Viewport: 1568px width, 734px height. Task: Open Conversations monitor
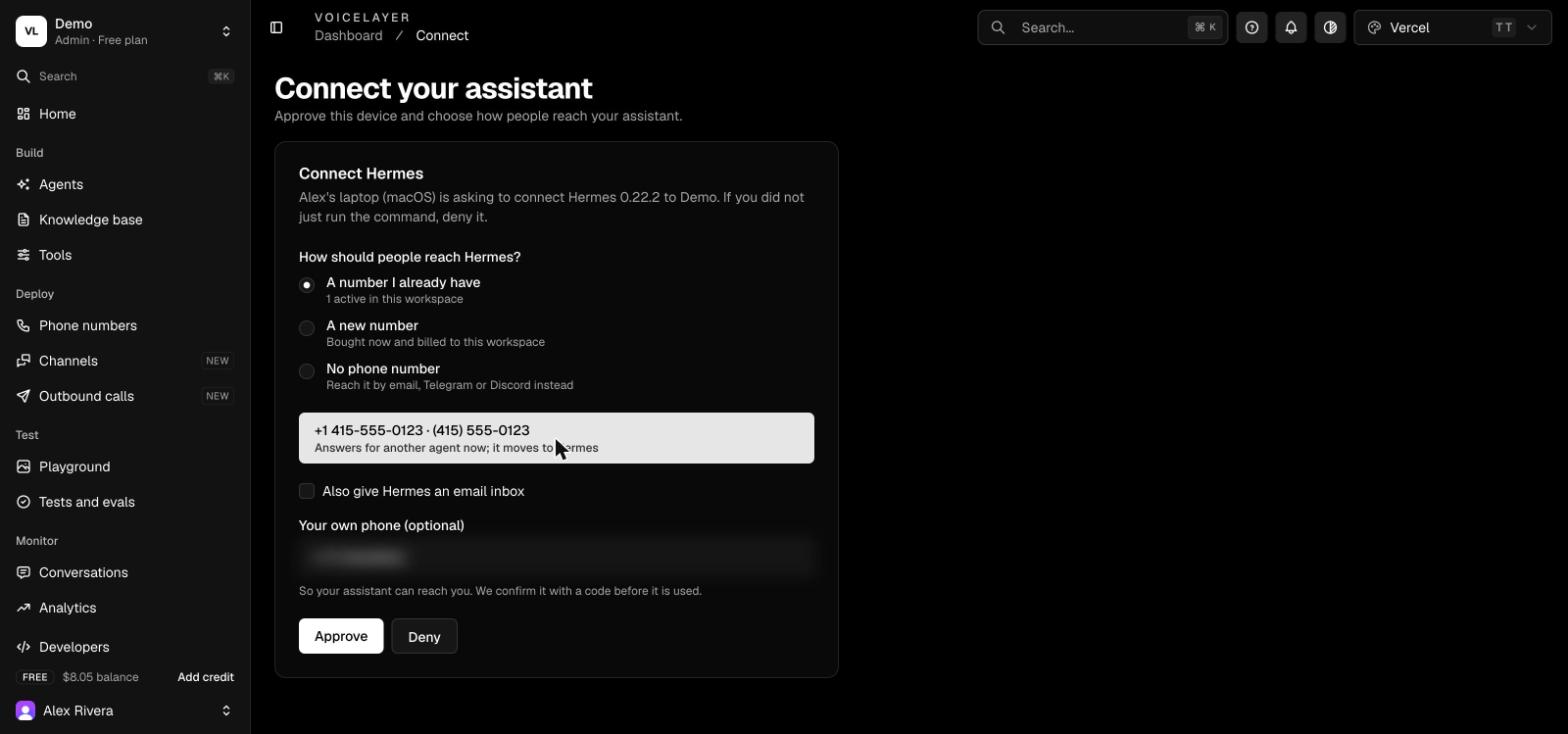tap(125, 573)
